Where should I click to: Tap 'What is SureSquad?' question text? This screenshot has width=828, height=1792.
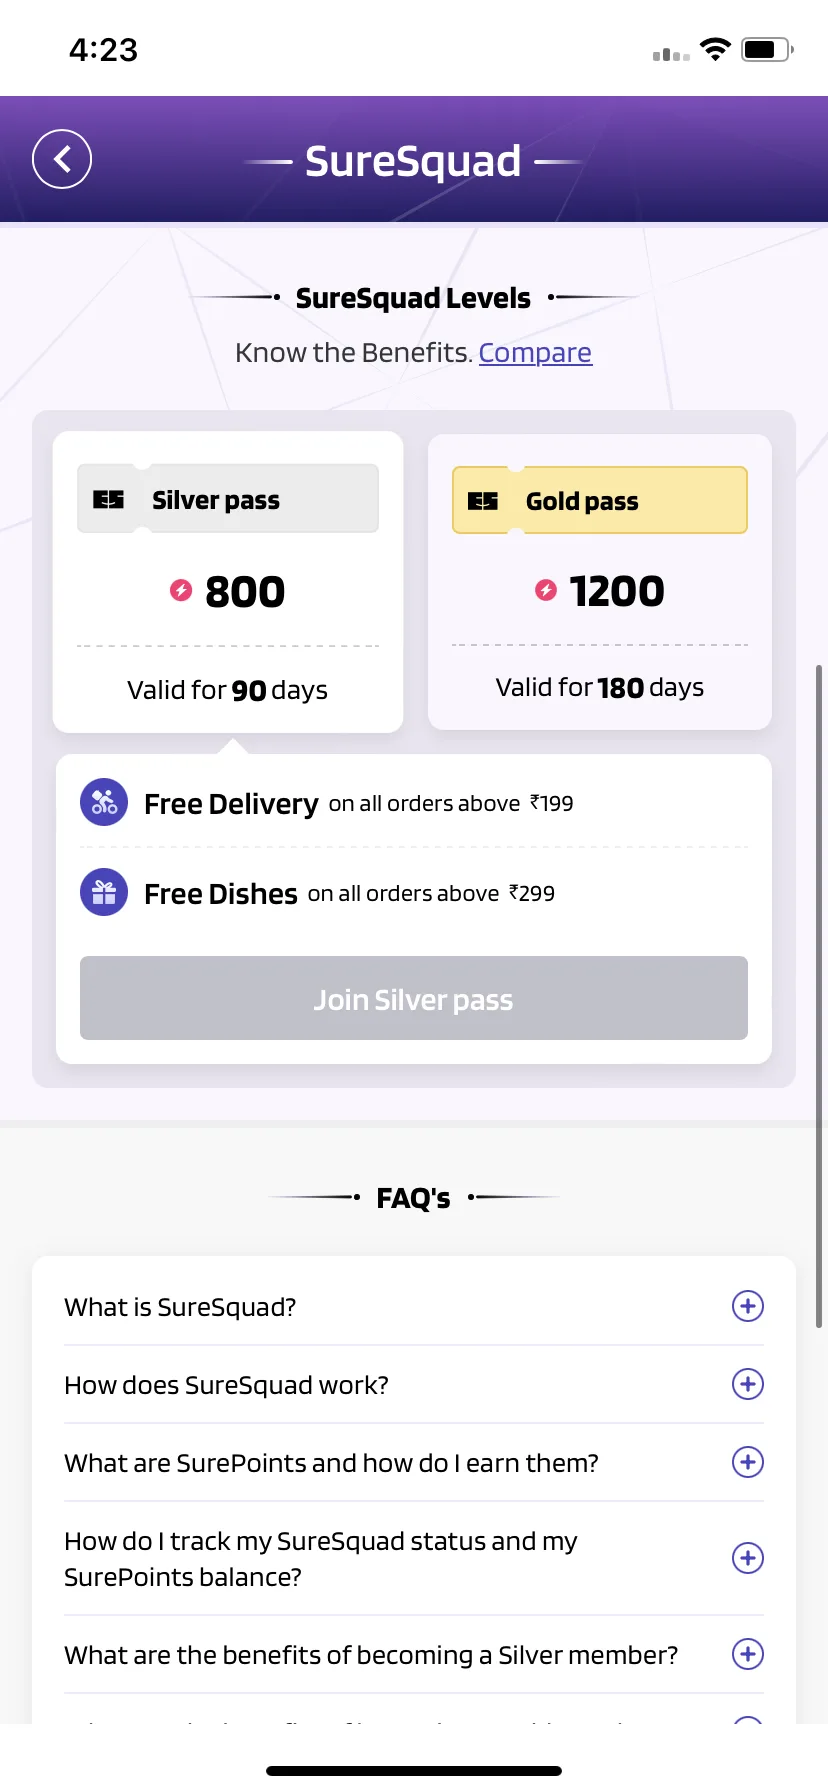(180, 1307)
